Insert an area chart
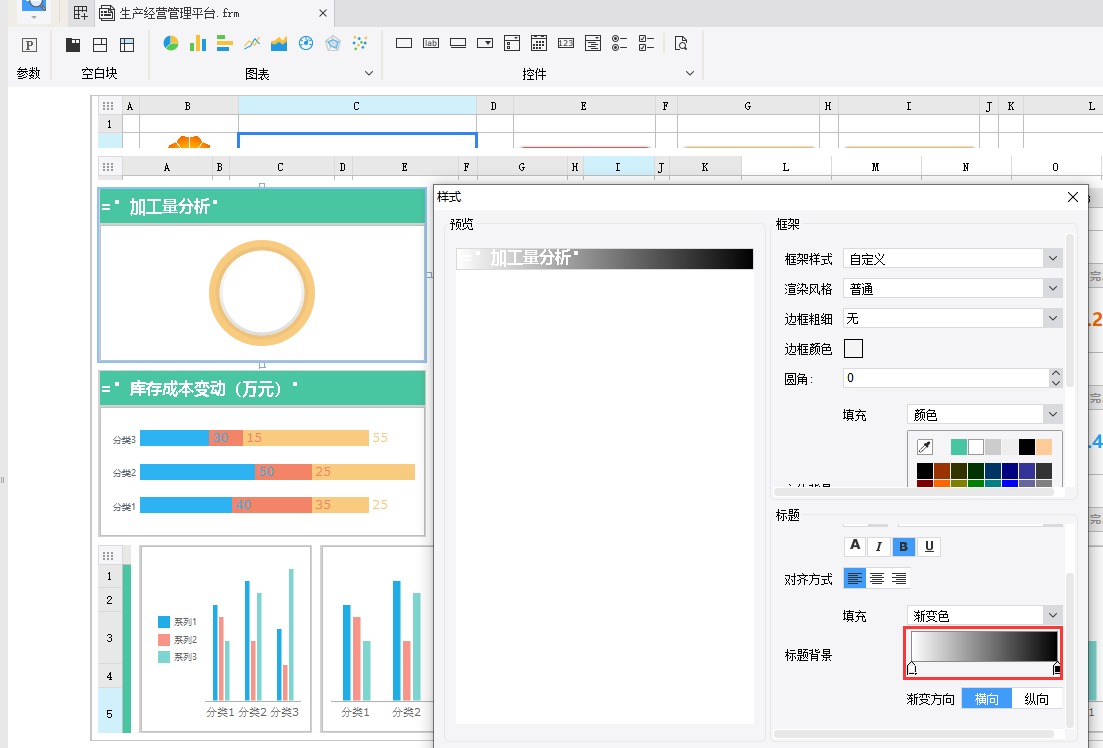 279,44
